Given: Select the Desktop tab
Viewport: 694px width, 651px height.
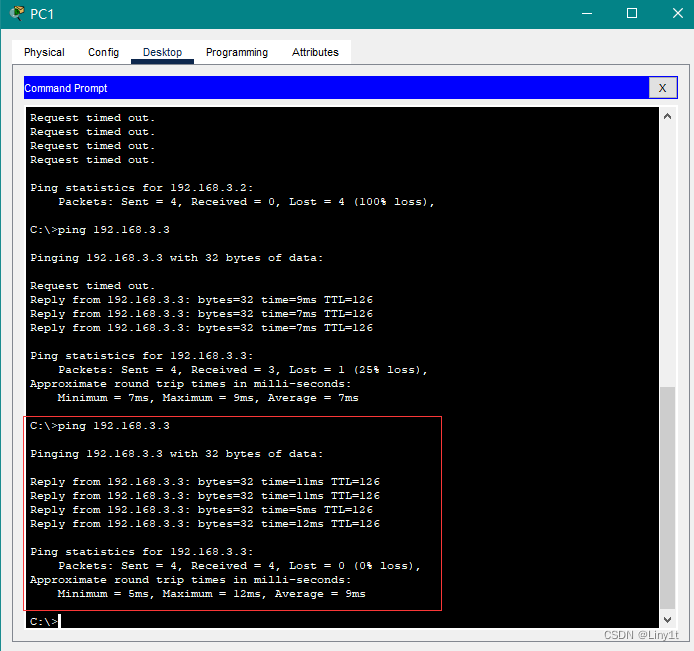Looking at the screenshot, I should tap(162, 52).
